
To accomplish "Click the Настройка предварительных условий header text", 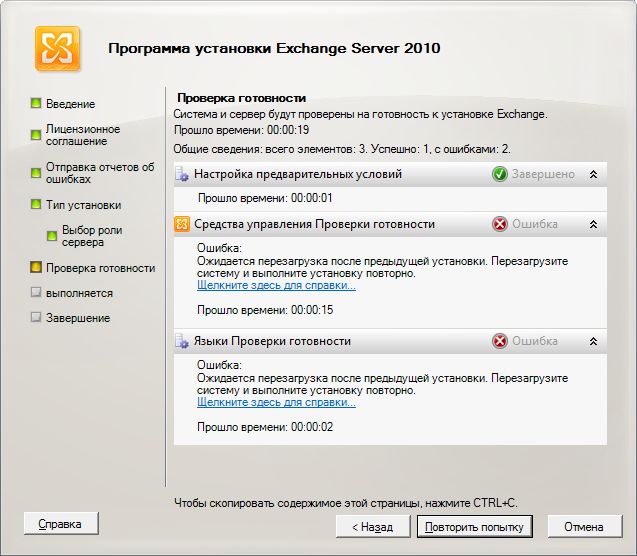I will click(298, 174).
